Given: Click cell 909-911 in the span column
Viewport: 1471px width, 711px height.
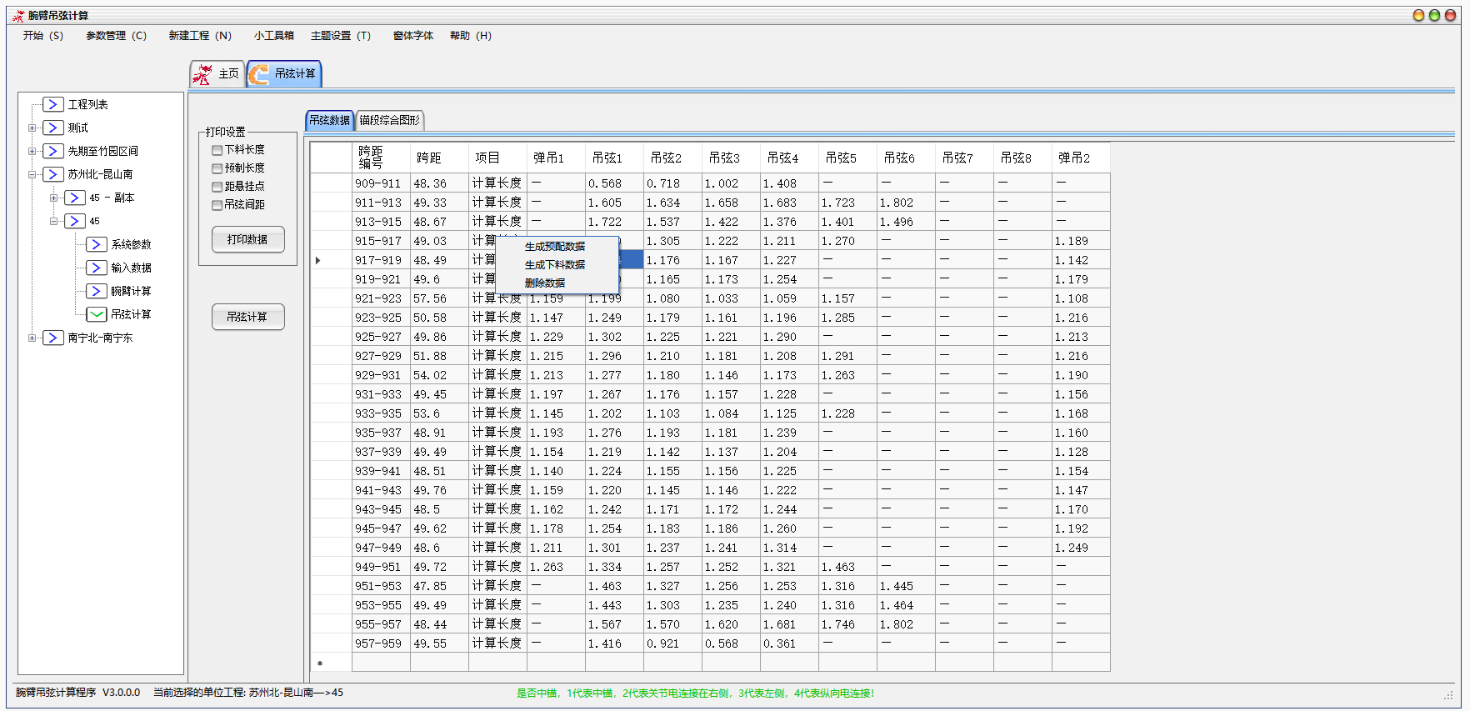Looking at the screenshot, I should pyautogui.click(x=381, y=183).
